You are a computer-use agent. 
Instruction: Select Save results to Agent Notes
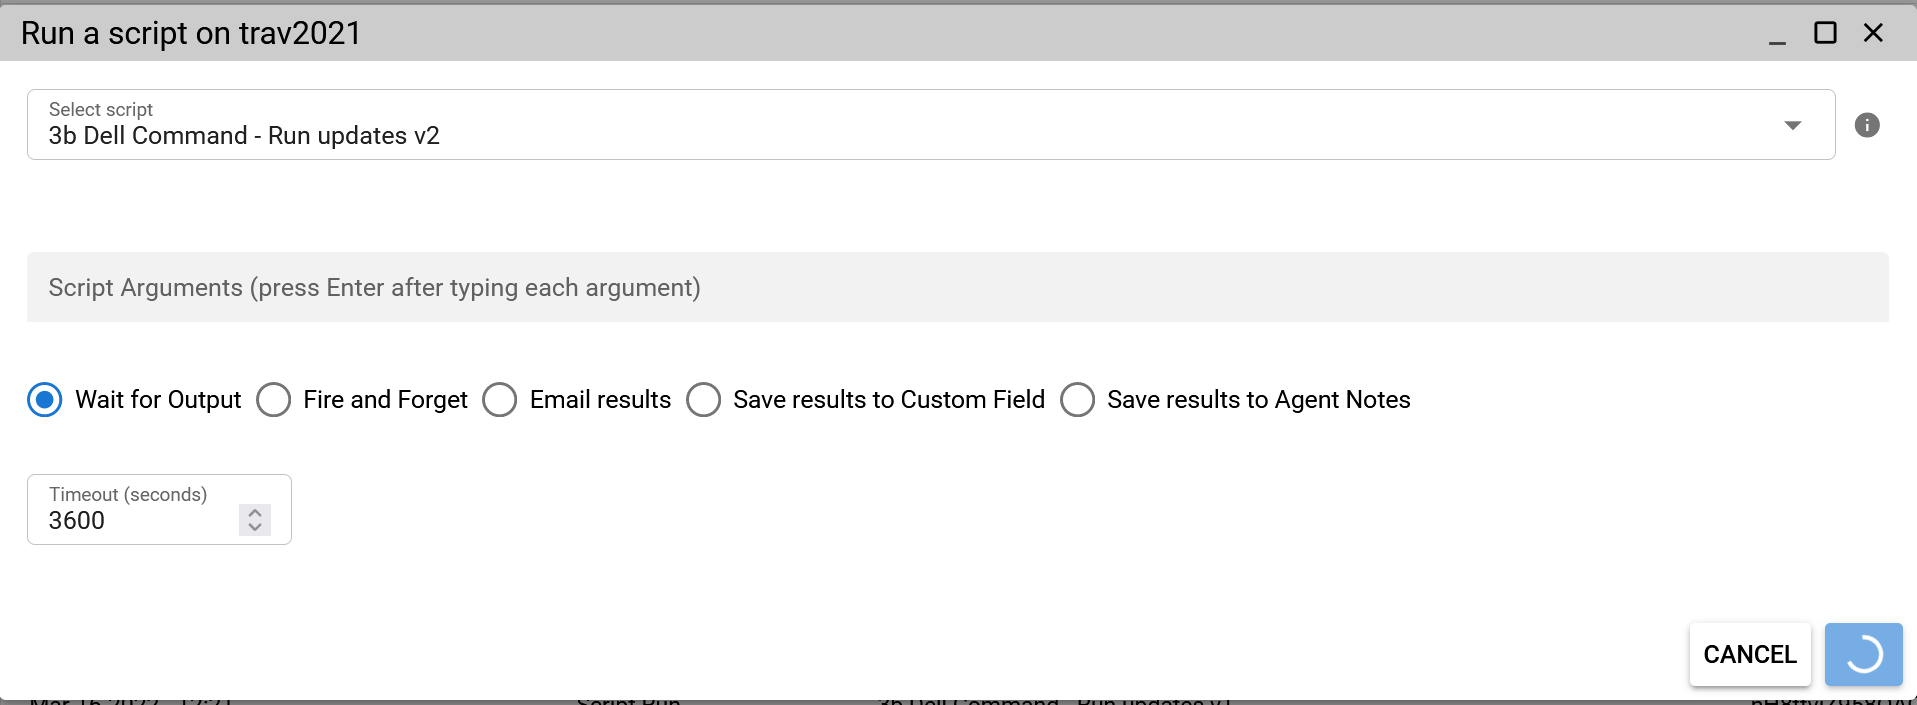point(1077,399)
